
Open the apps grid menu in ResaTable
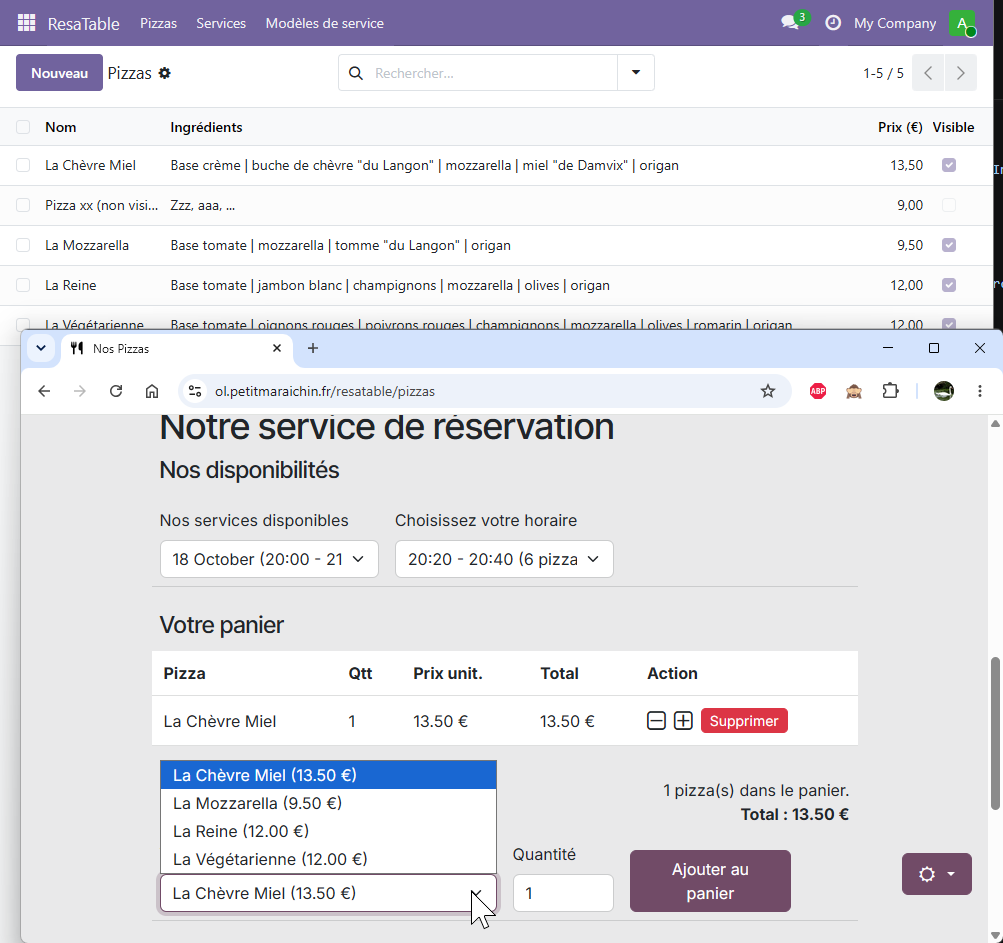point(26,23)
